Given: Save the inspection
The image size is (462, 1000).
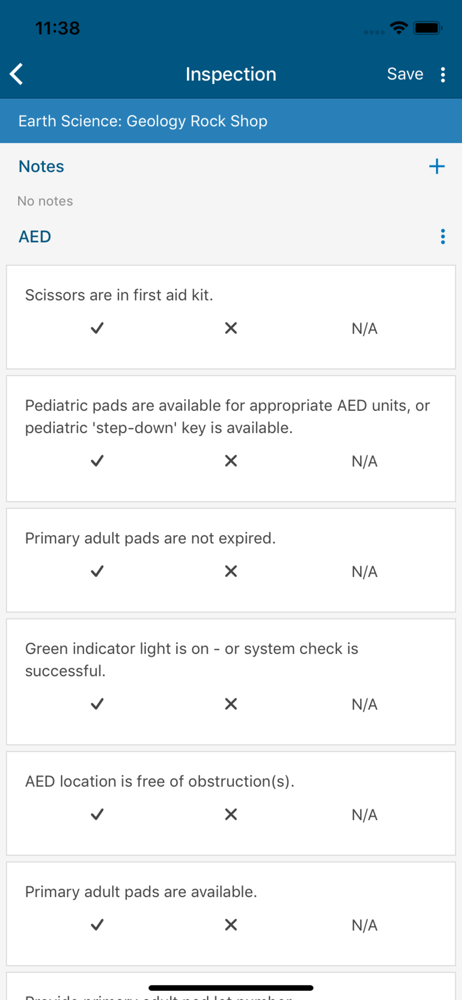Looking at the screenshot, I should (405, 74).
